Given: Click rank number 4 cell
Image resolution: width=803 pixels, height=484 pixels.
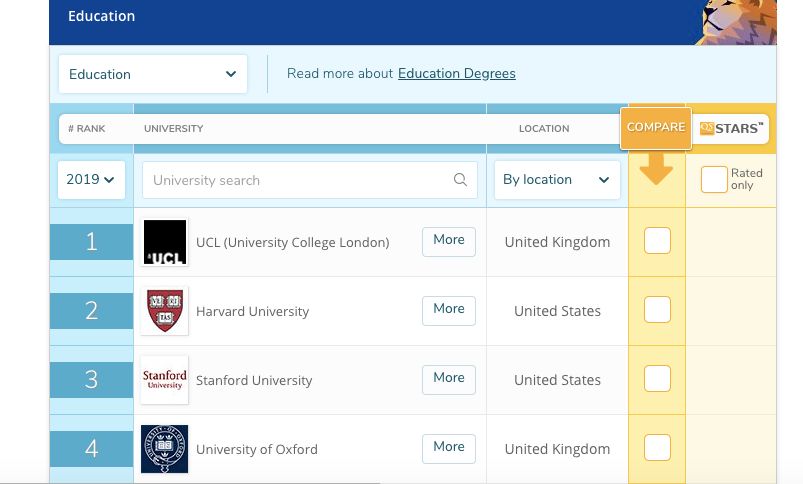Looking at the screenshot, I should [x=91, y=449].
